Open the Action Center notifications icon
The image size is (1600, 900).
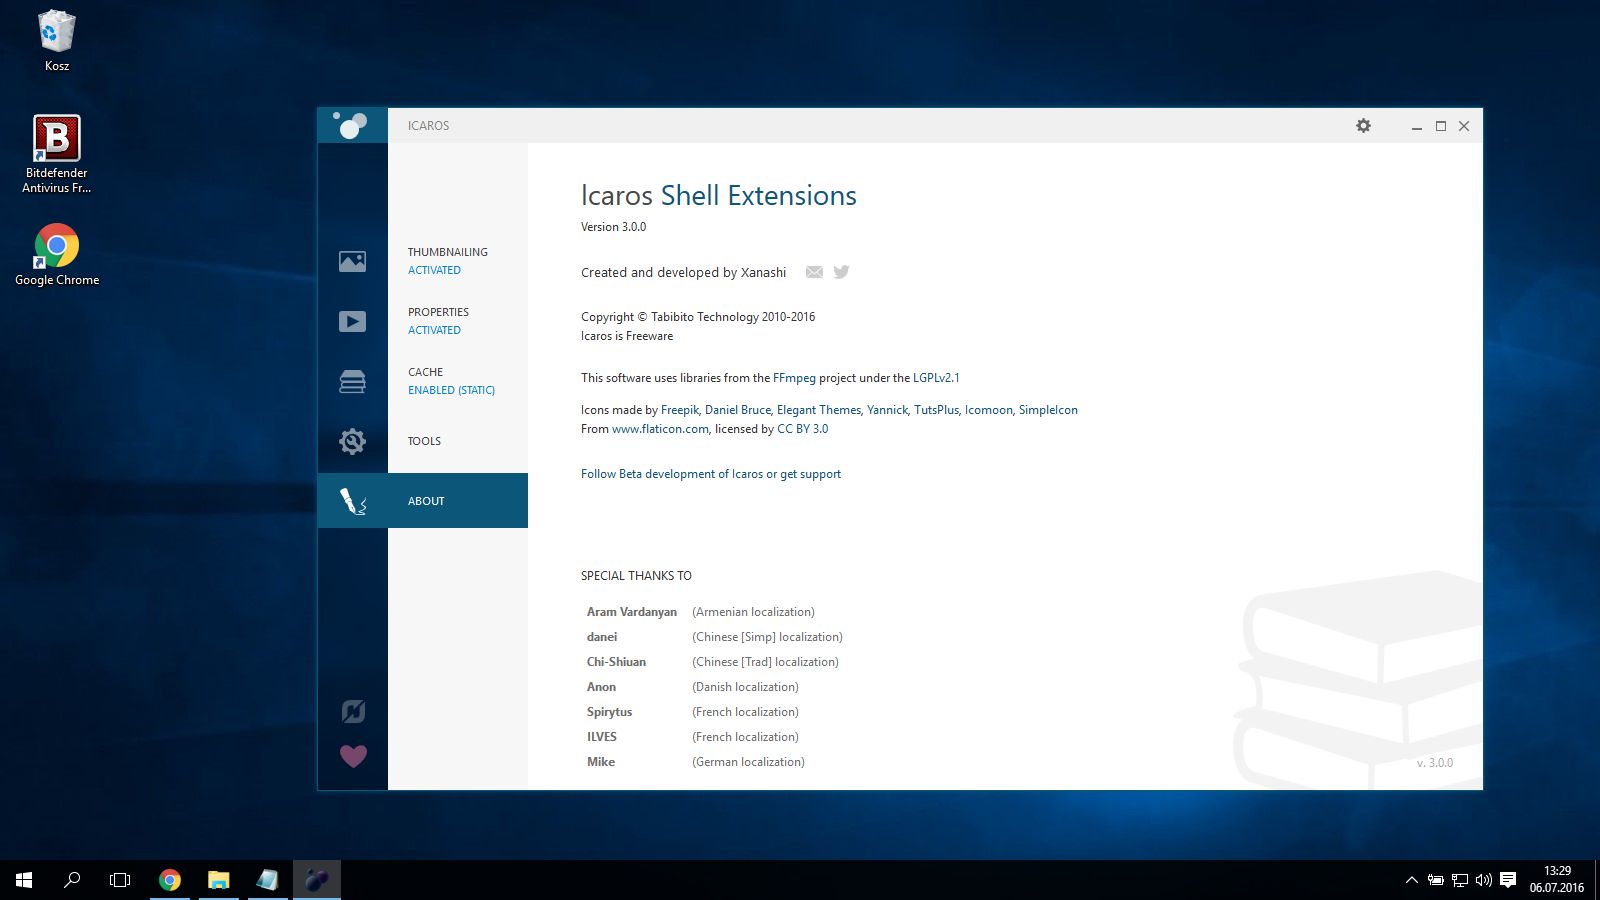click(x=1508, y=880)
